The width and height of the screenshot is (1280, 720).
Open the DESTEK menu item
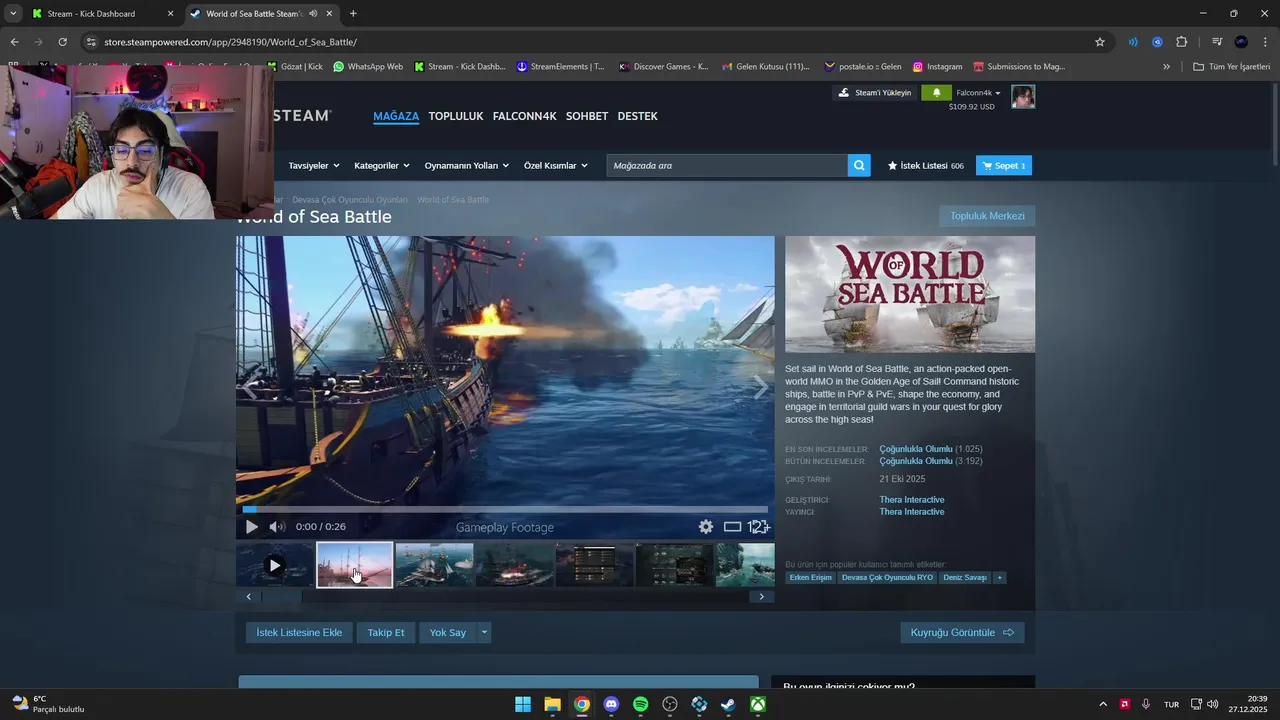coord(638,116)
